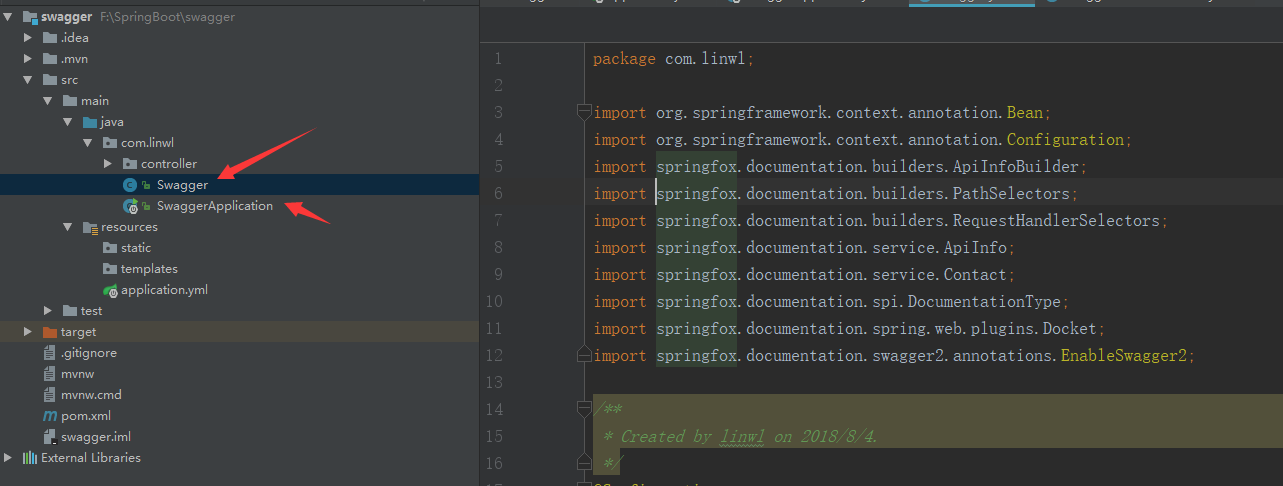Click the orange target folder icon
The image size is (1283, 486).
[x=49, y=332]
